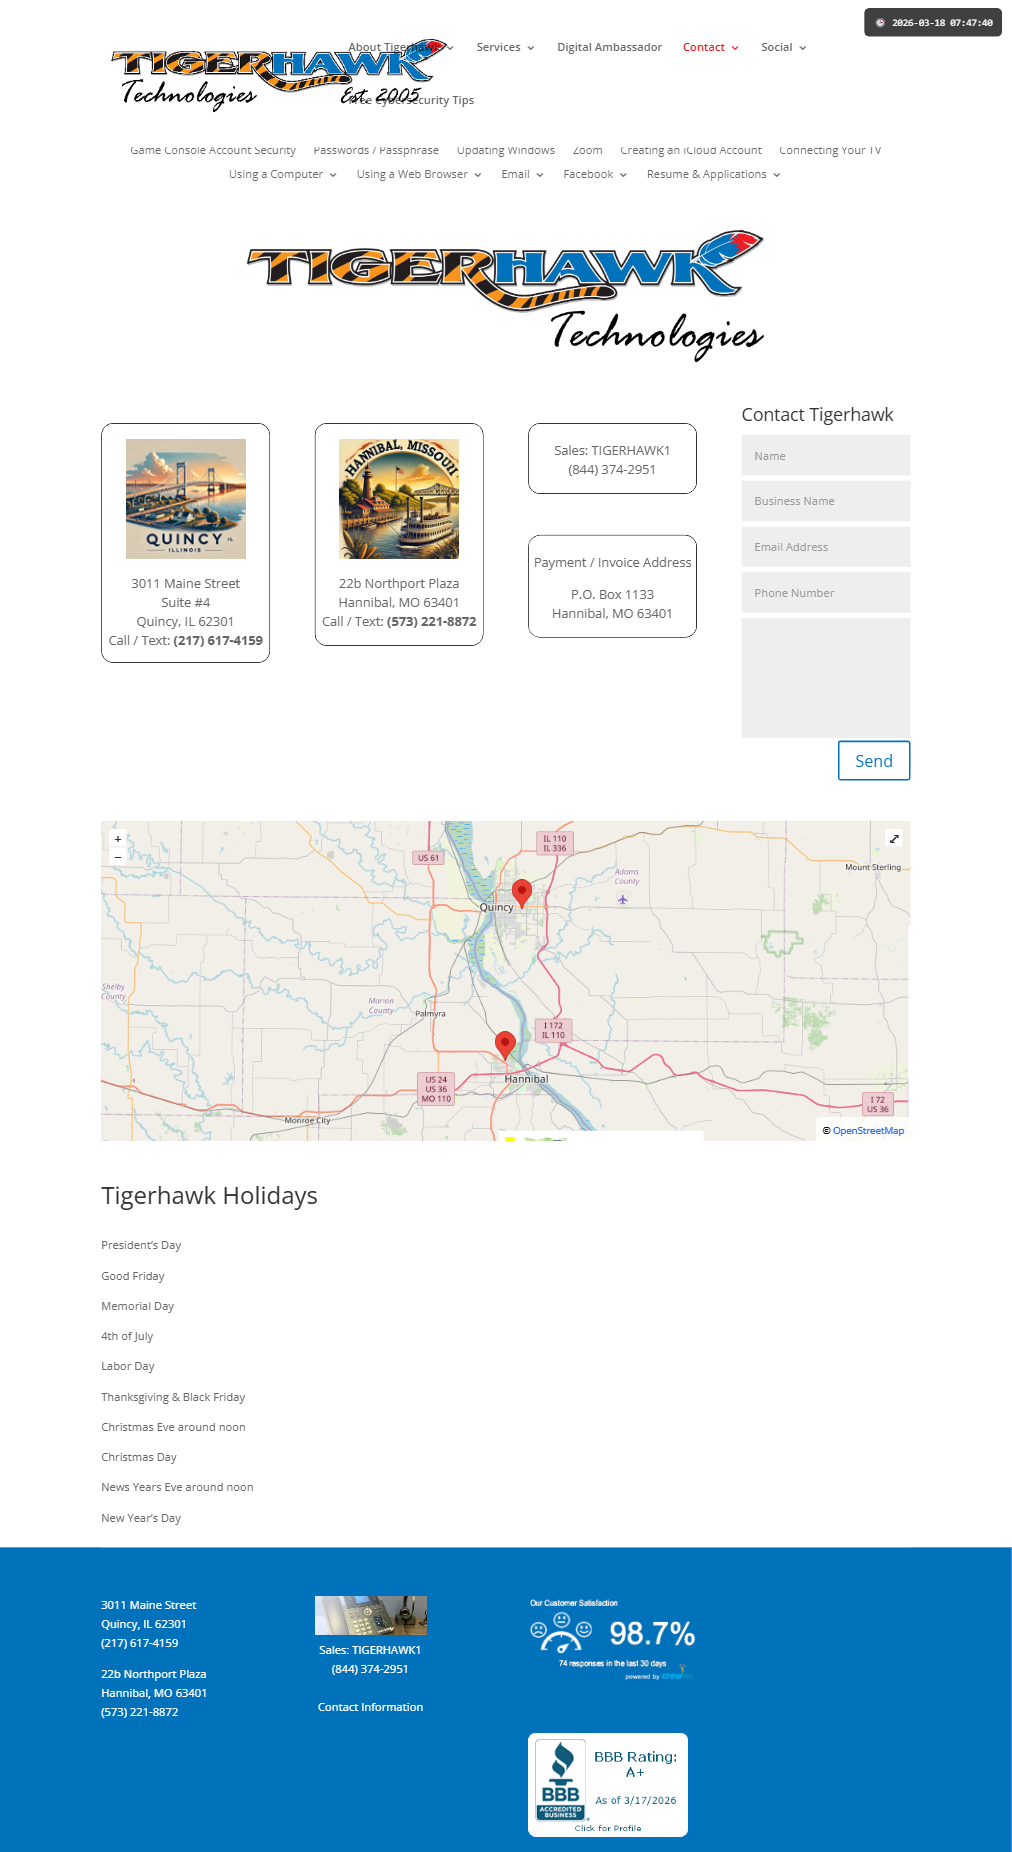Click the Name input field

pyautogui.click(x=826, y=455)
